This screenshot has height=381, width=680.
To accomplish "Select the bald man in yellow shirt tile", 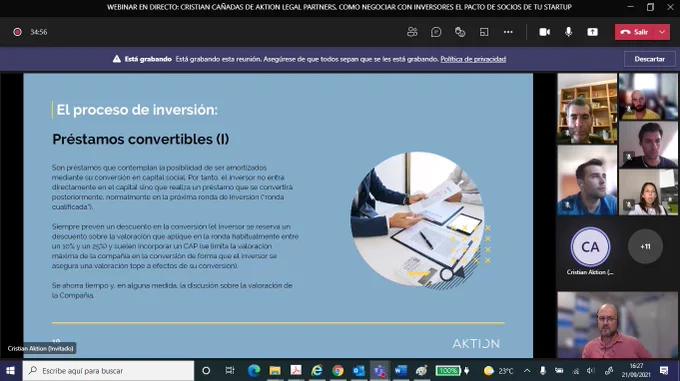I will pyautogui.click(x=648, y=97).
